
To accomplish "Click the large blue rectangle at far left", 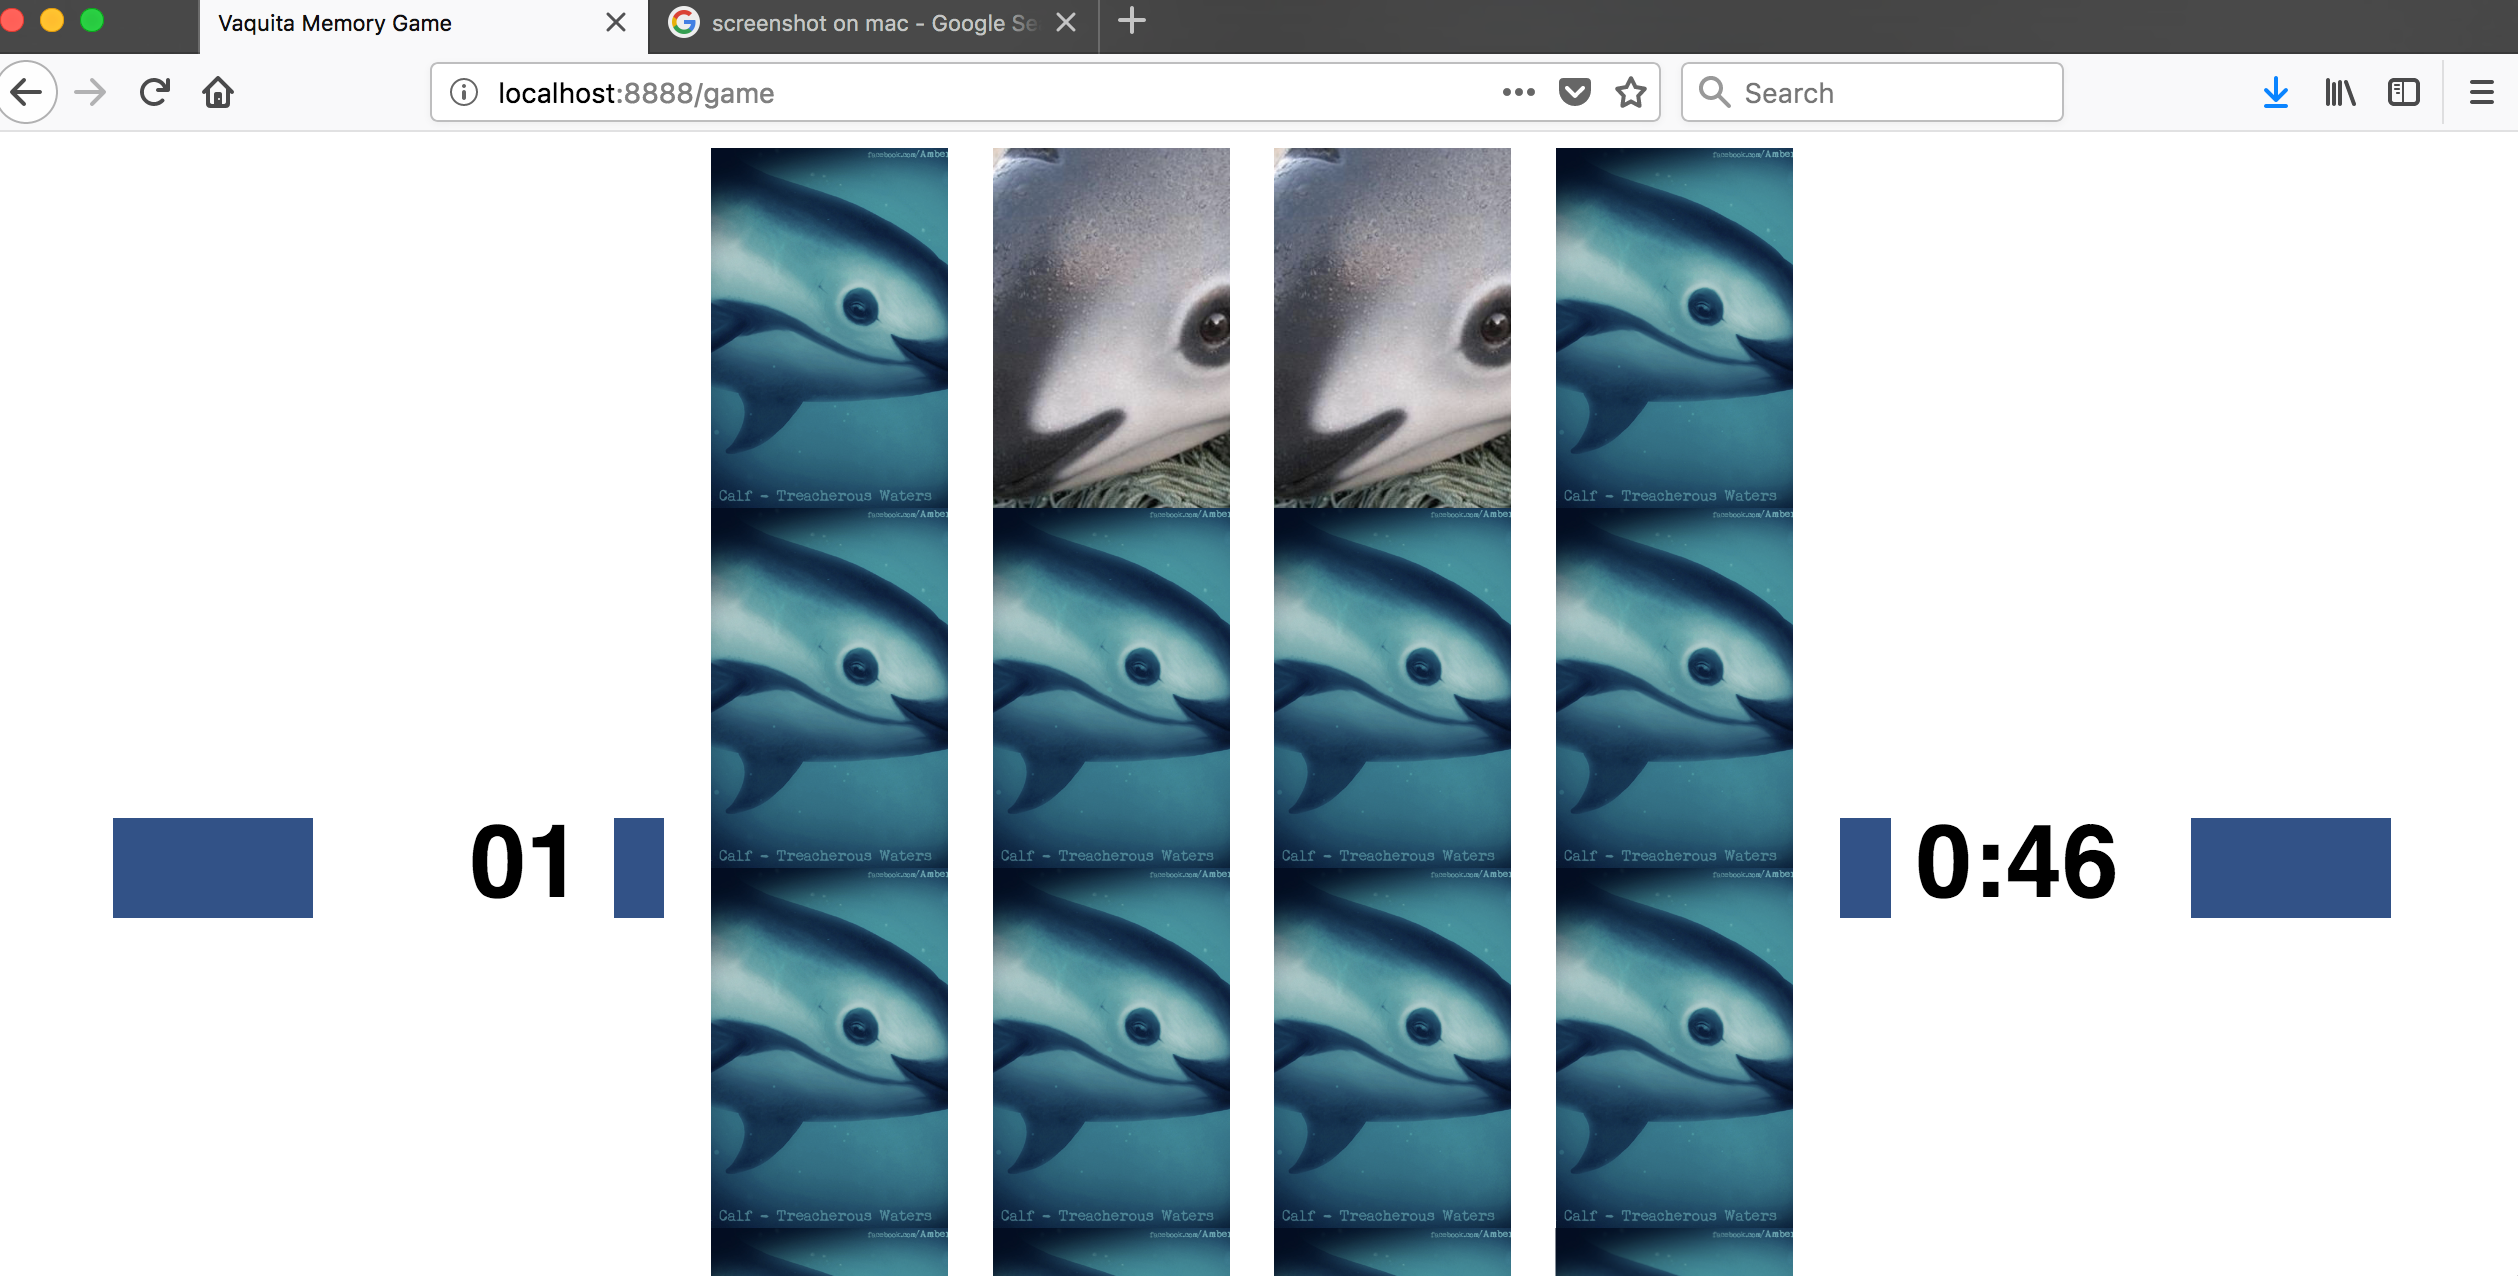I will [213, 867].
